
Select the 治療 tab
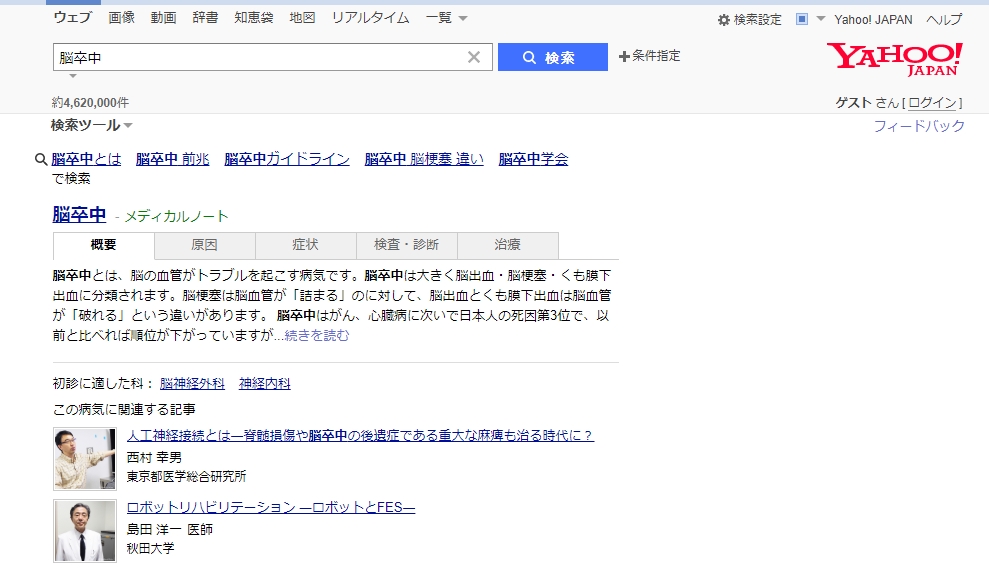(507, 245)
